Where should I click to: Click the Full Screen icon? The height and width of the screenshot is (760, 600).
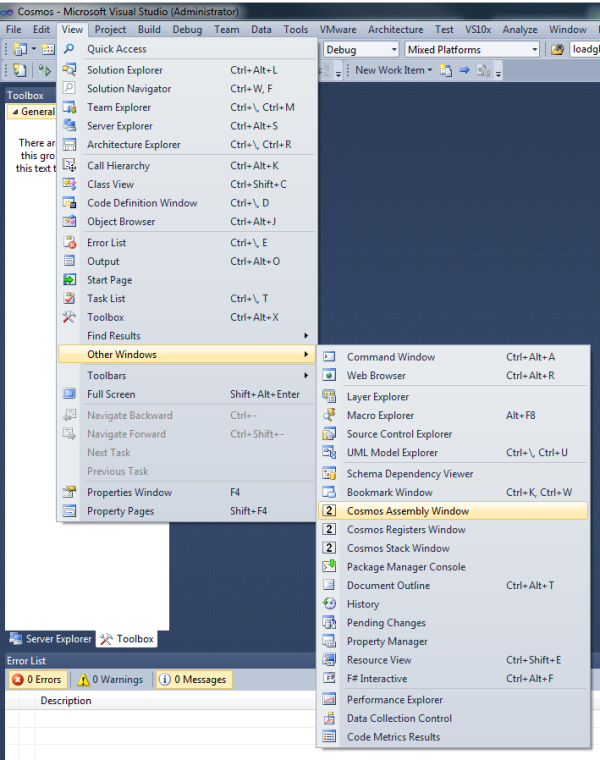[x=69, y=394]
